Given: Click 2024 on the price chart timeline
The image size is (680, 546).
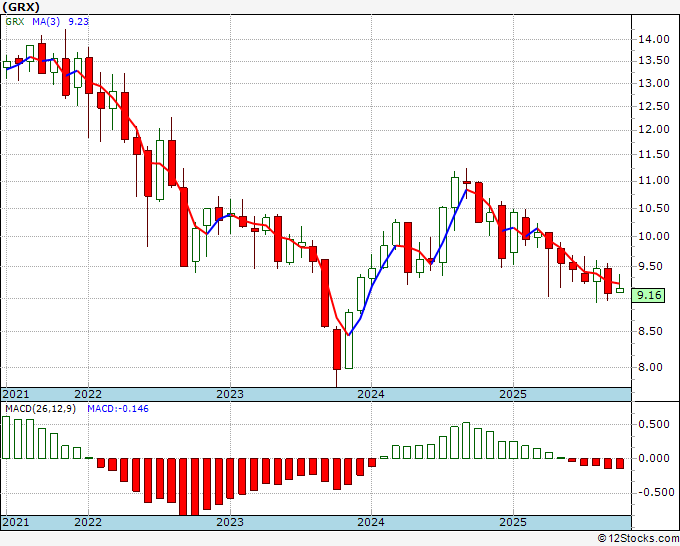Looking at the screenshot, I should [371, 394].
